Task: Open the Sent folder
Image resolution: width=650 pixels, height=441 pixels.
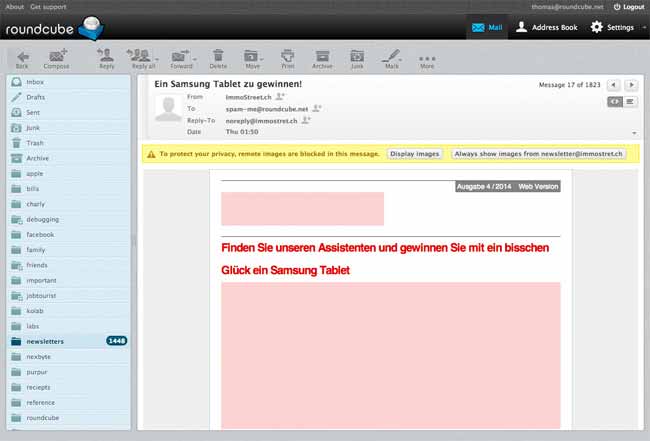Action: [68, 112]
